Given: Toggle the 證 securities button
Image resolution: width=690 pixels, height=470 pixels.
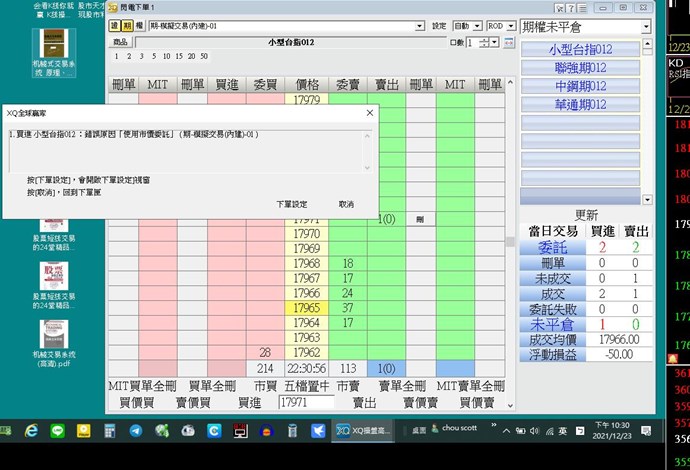Looking at the screenshot, I should (x=115, y=26).
